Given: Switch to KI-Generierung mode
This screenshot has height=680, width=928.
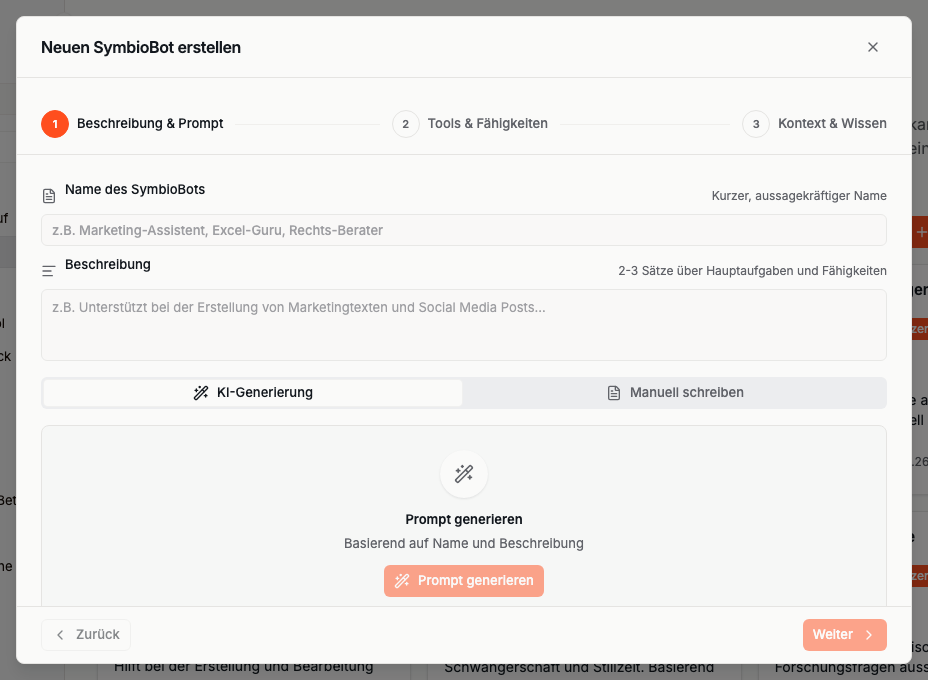Looking at the screenshot, I should 253,393.
